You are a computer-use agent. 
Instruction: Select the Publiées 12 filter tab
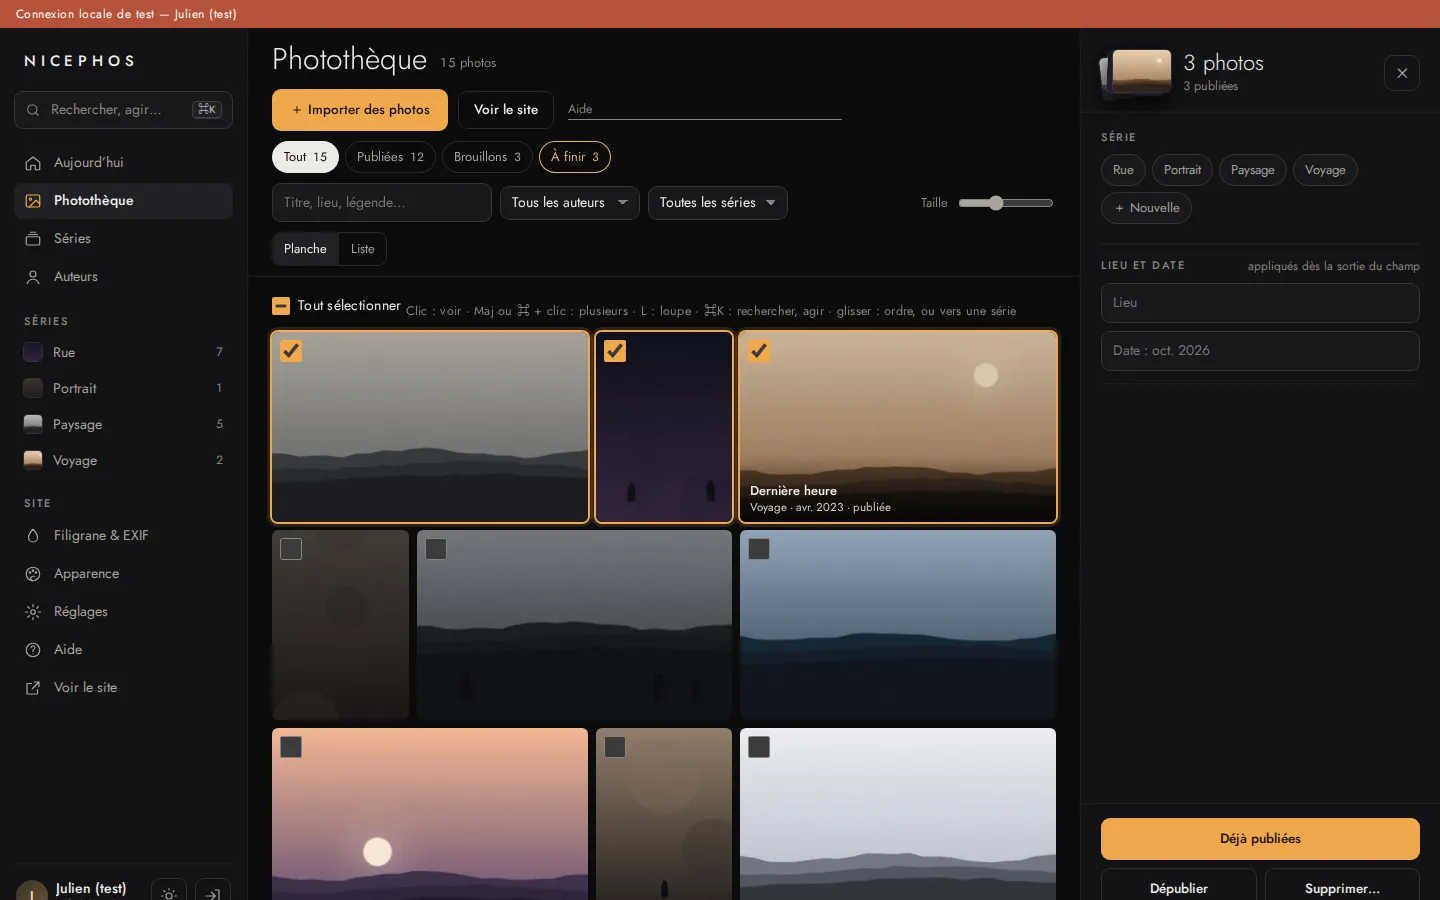tap(390, 157)
